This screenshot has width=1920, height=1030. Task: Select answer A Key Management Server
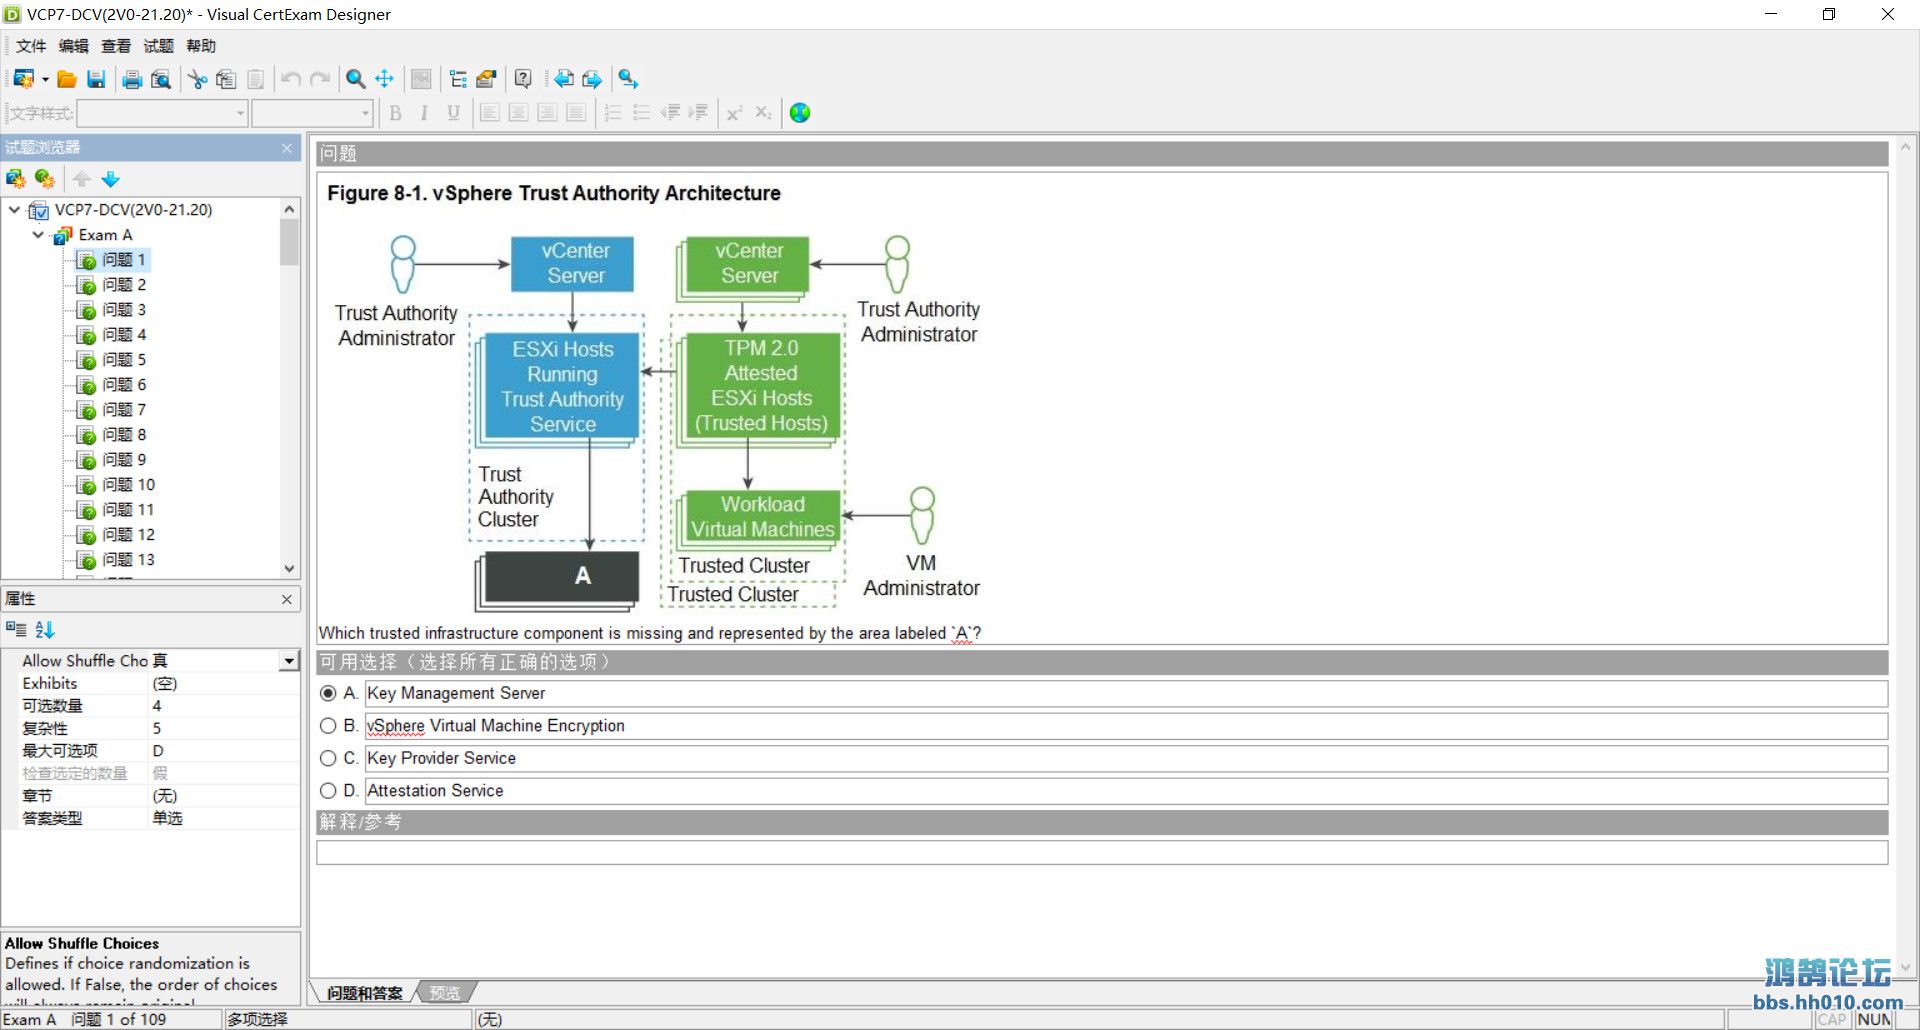[328, 693]
